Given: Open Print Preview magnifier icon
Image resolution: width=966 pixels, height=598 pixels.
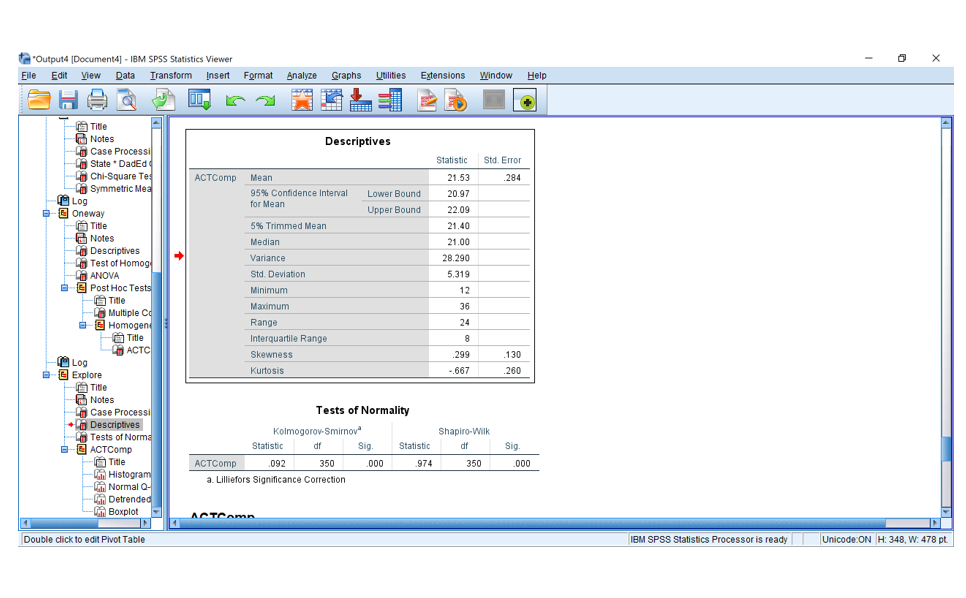Looking at the screenshot, I should 127,100.
